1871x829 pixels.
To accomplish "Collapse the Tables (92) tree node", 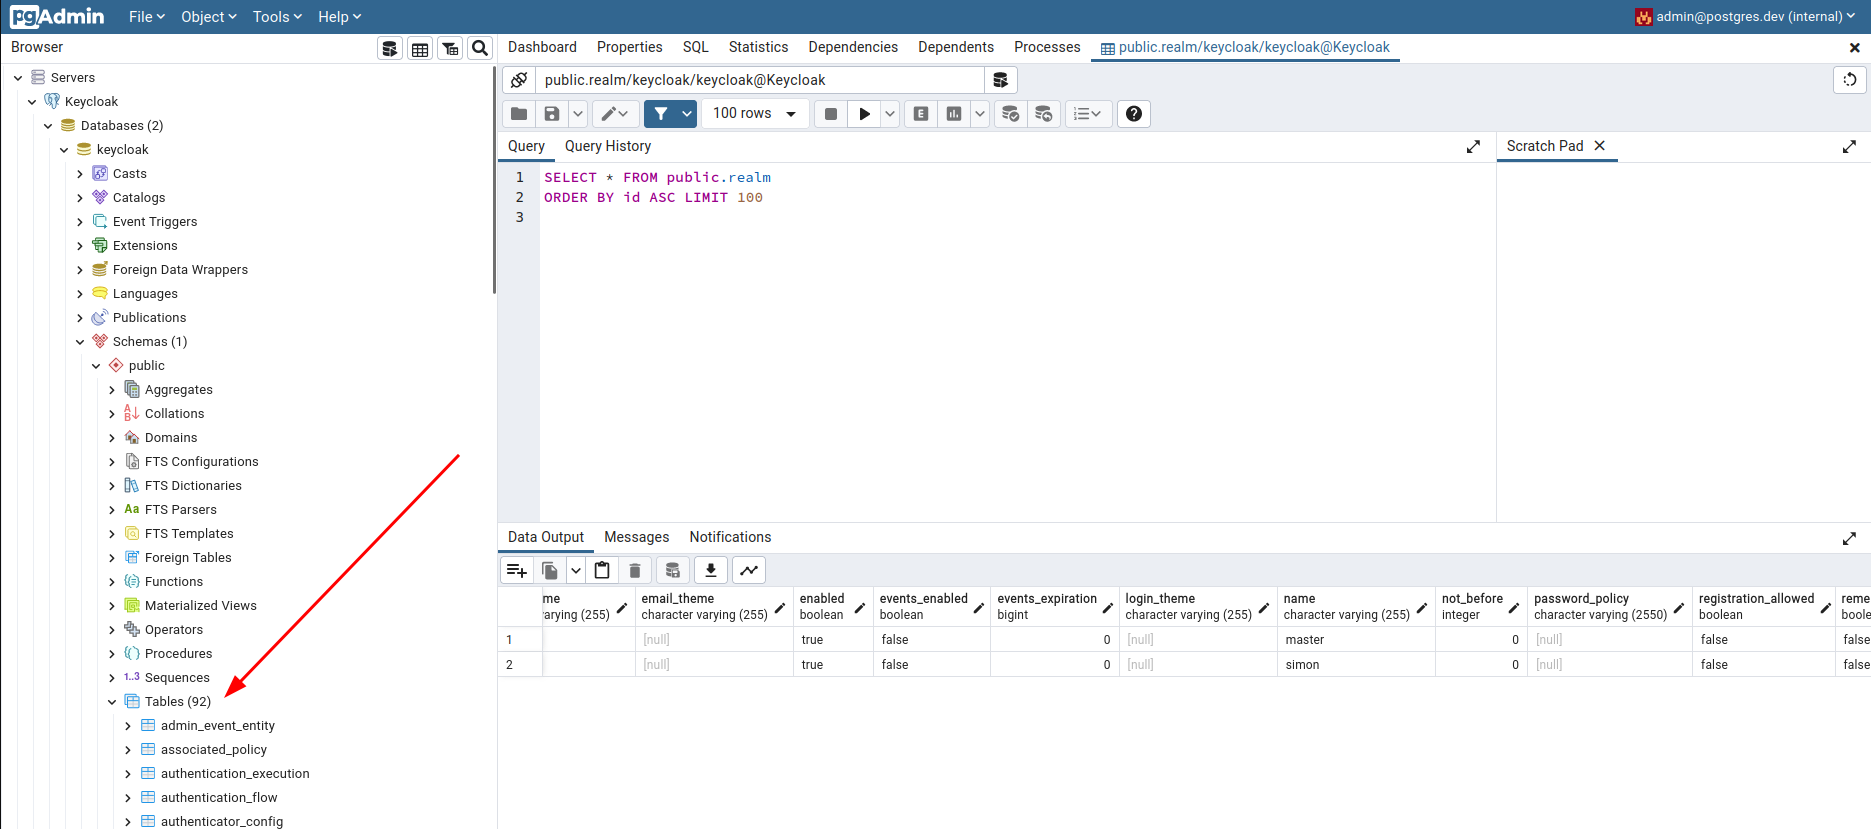I will click(x=112, y=702).
